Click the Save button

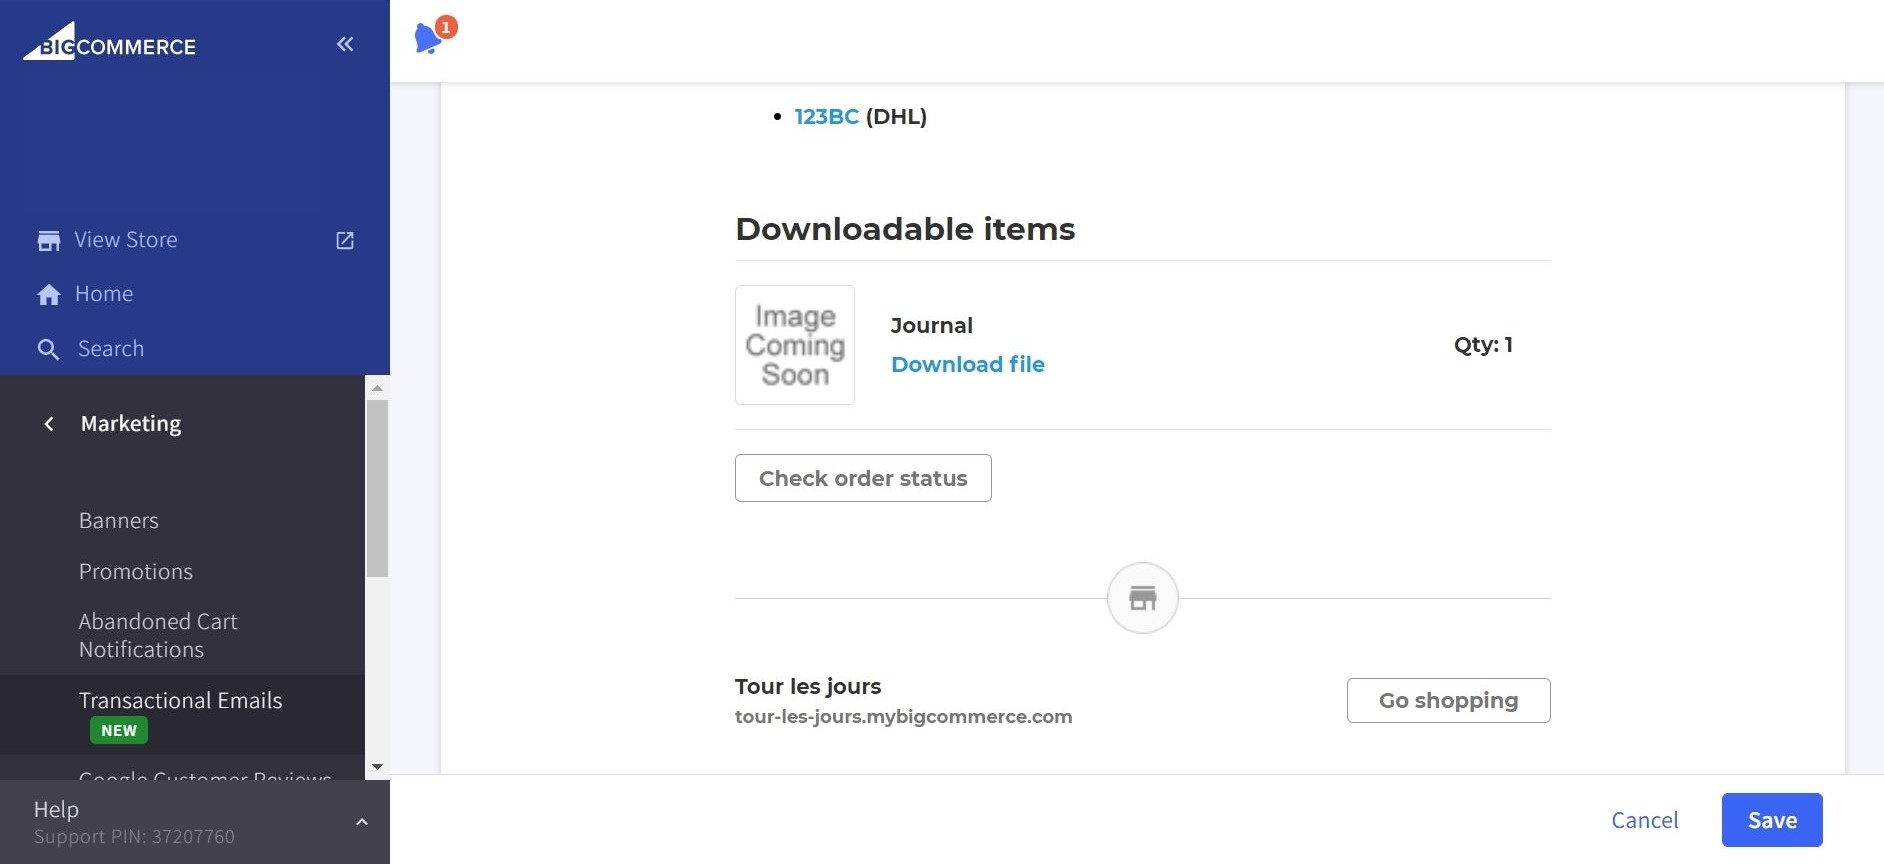[1771, 820]
